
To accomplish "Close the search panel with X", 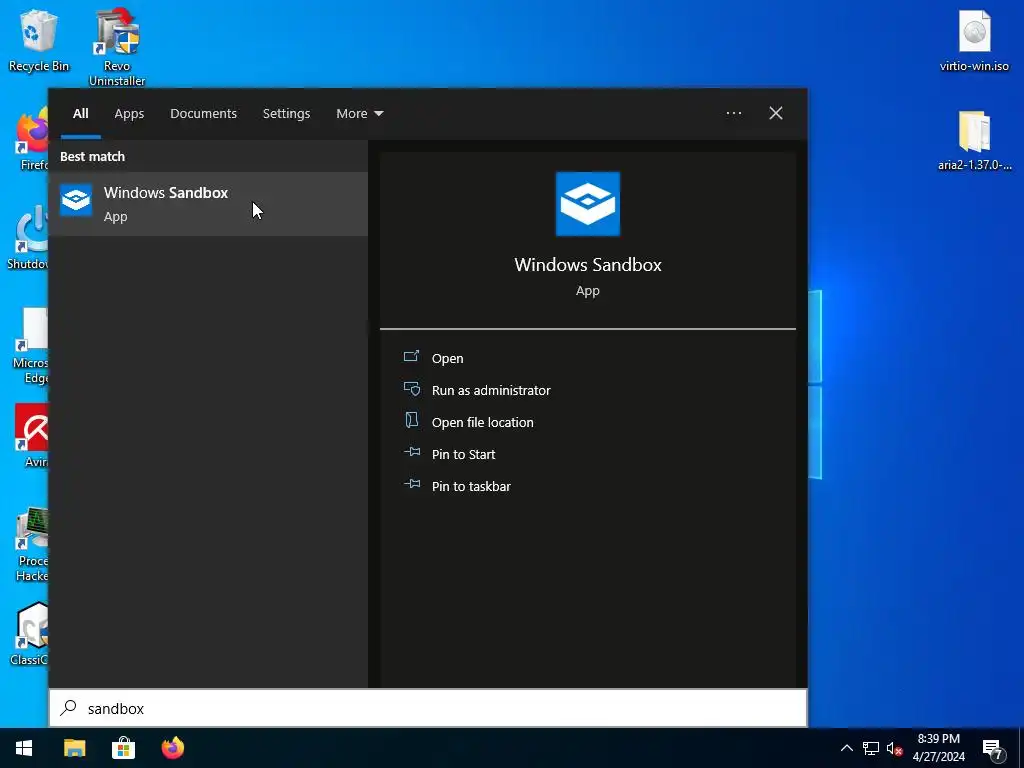I will coord(775,114).
